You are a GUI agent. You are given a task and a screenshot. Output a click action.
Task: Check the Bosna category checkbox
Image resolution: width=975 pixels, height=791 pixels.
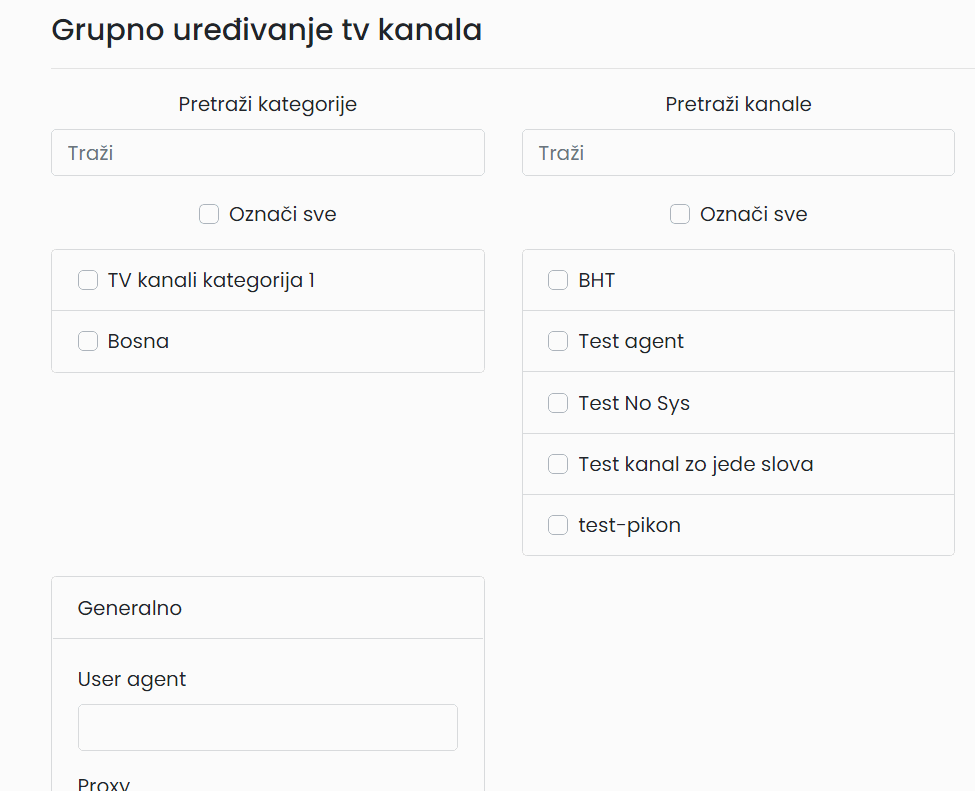88,341
